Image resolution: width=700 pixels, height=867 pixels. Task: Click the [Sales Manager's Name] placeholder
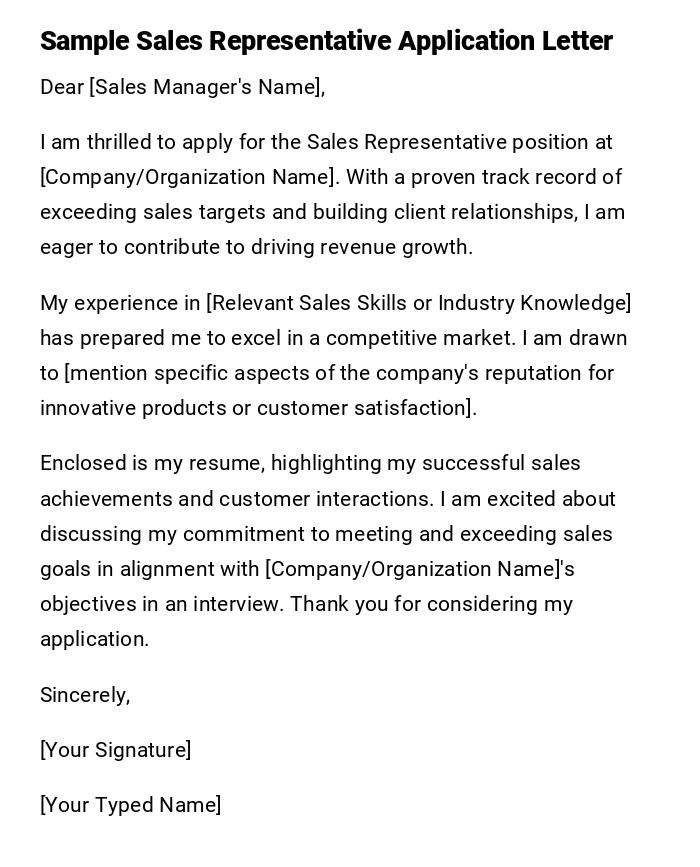tap(206, 88)
